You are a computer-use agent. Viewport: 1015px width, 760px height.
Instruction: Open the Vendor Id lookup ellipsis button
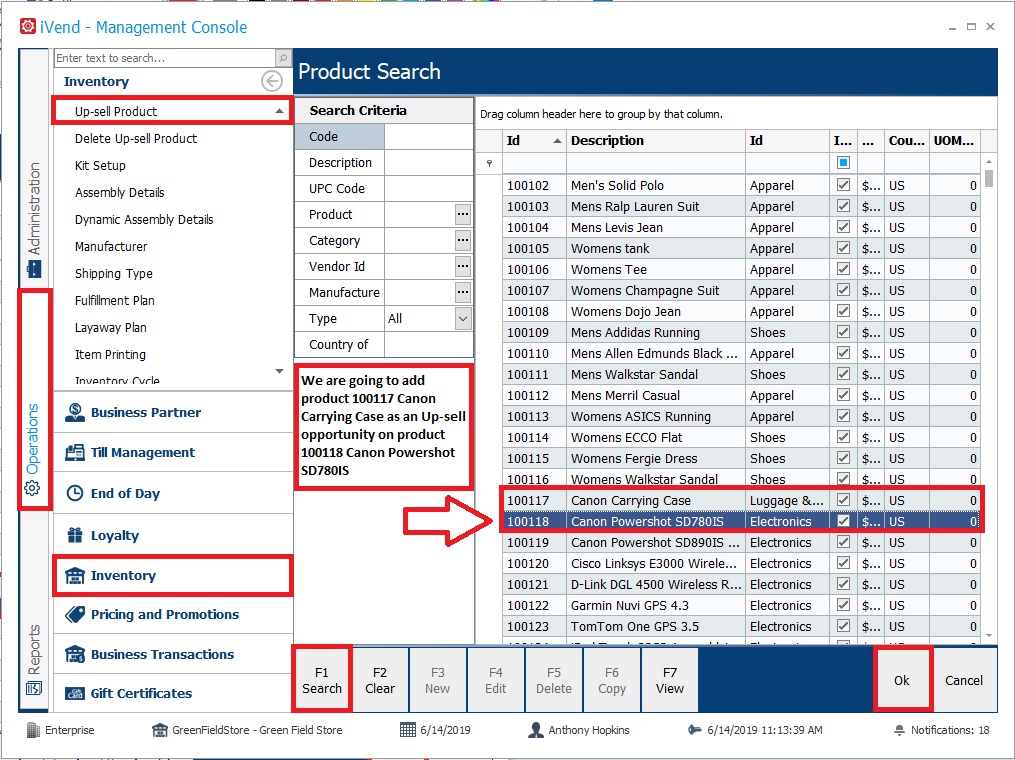coord(462,266)
